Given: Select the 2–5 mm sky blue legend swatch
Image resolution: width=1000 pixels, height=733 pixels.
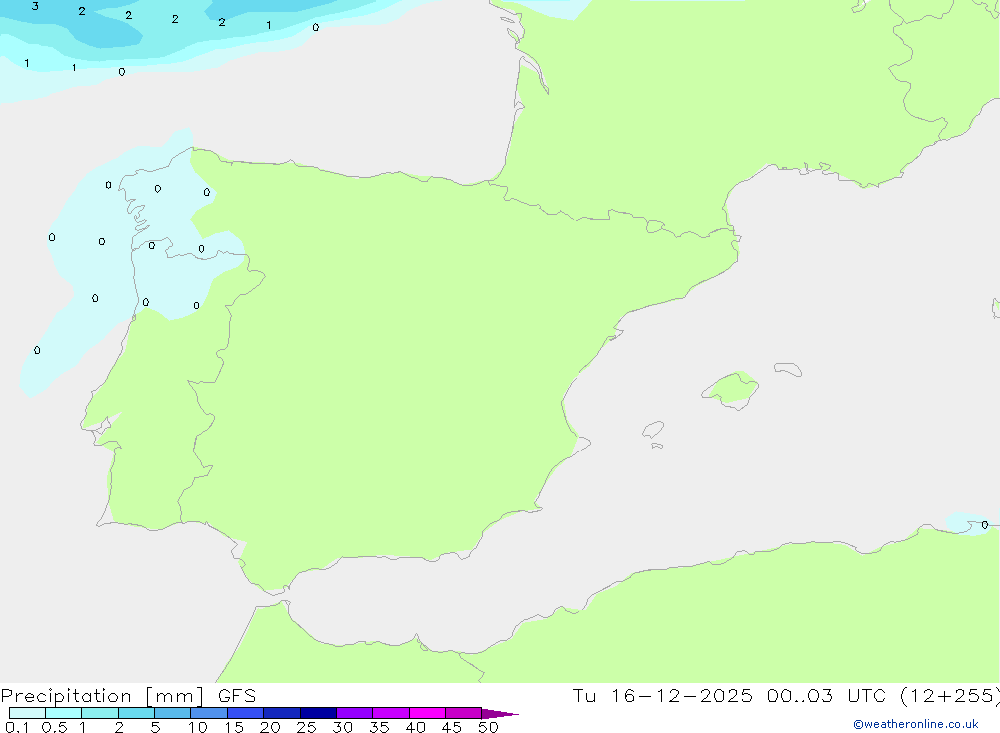Looking at the screenshot, I should [136, 713].
